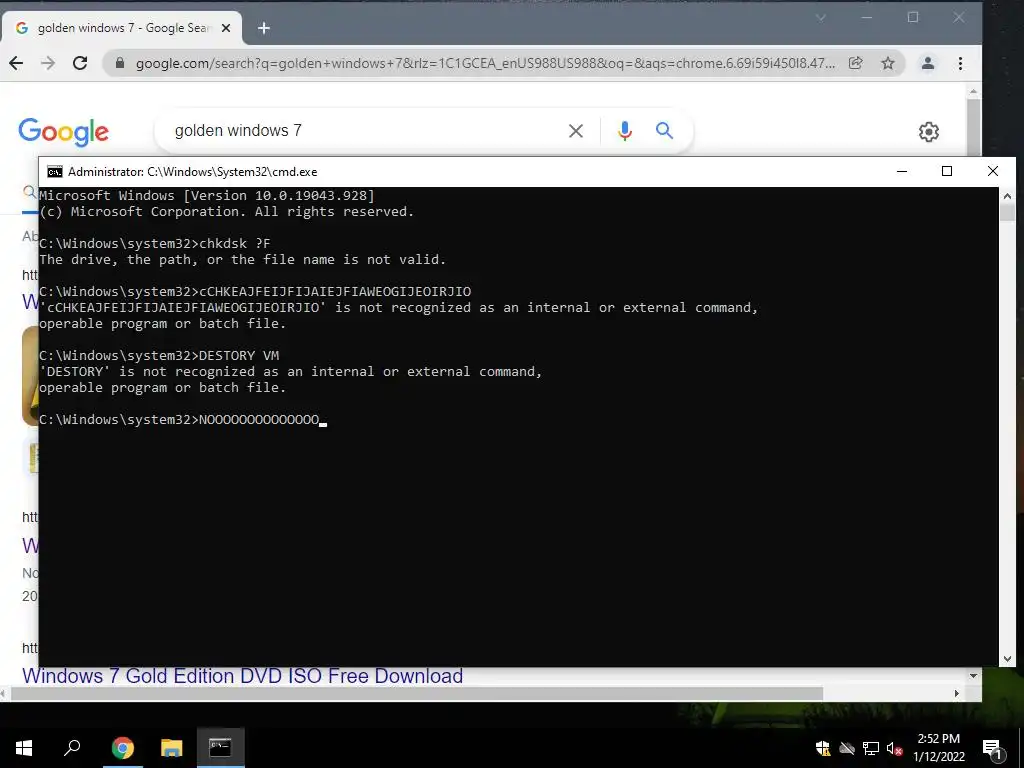Screen dimensions: 1024x768
Task: Maximize the Chrome window
Action: click(913, 18)
